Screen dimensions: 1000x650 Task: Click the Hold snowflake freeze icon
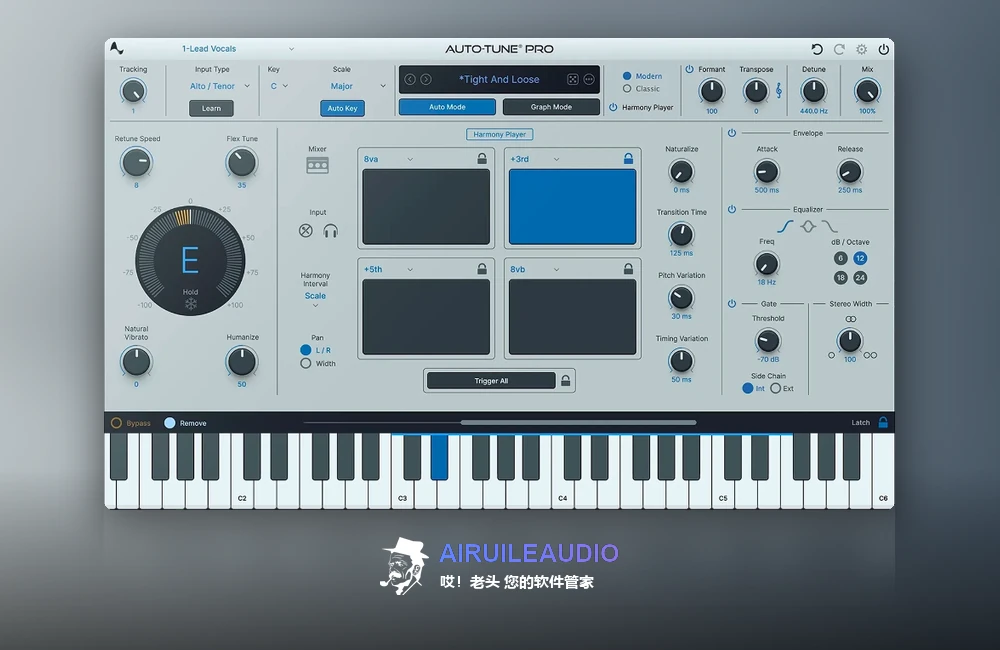pyautogui.click(x=190, y=304)
